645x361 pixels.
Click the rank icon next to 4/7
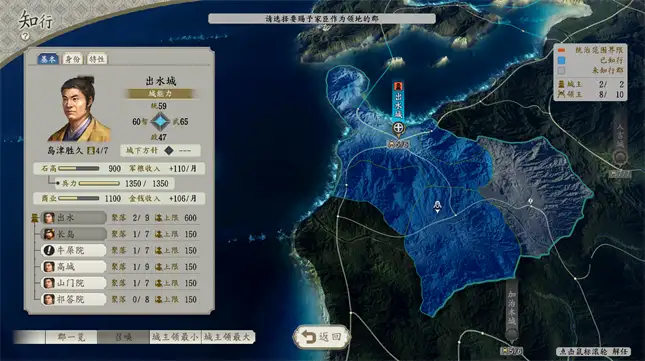coord(91,151)
